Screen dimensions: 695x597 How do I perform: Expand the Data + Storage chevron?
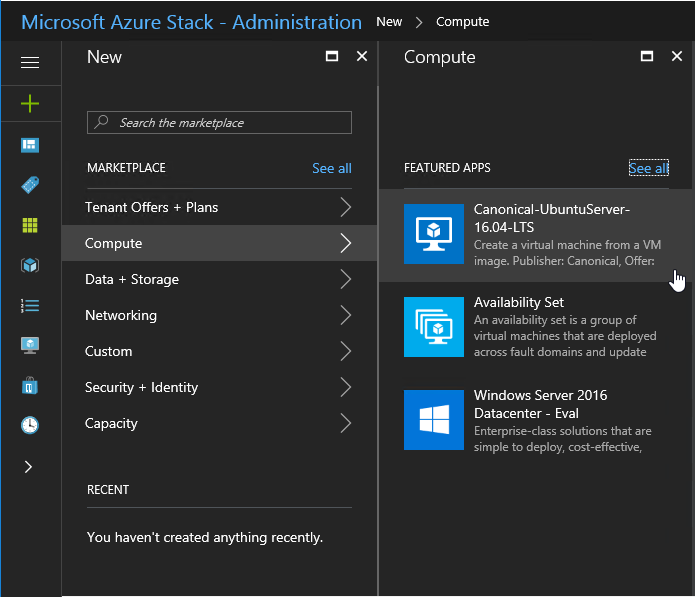coord(346,279)
